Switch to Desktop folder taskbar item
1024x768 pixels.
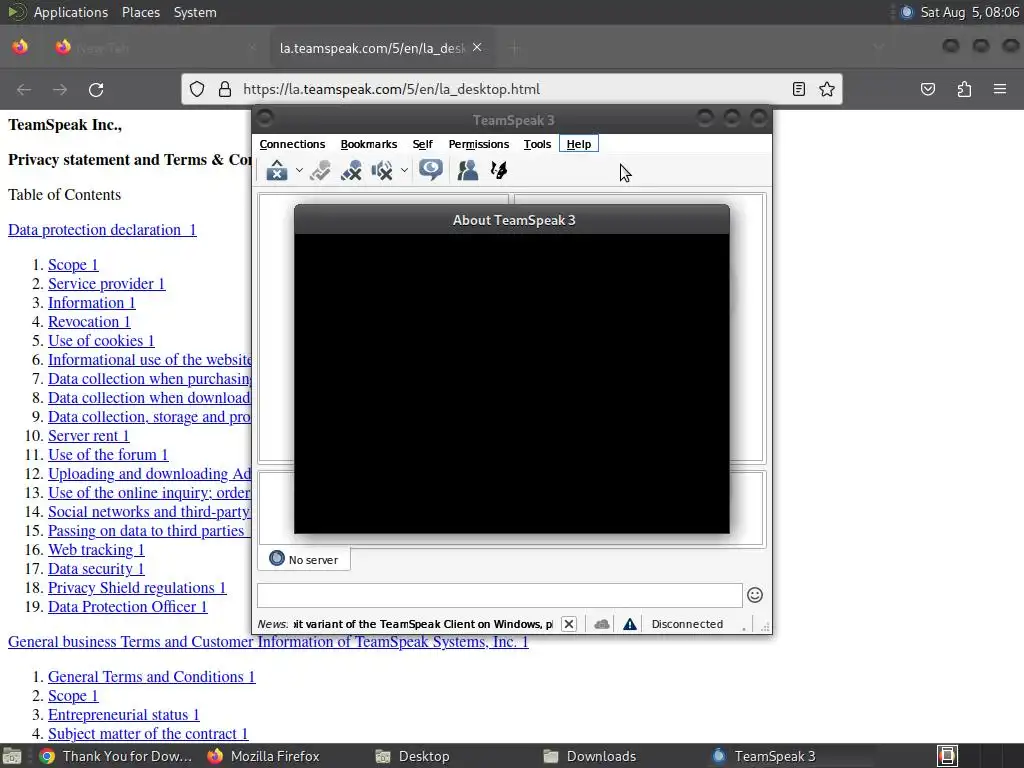click(x=412, y=756)
